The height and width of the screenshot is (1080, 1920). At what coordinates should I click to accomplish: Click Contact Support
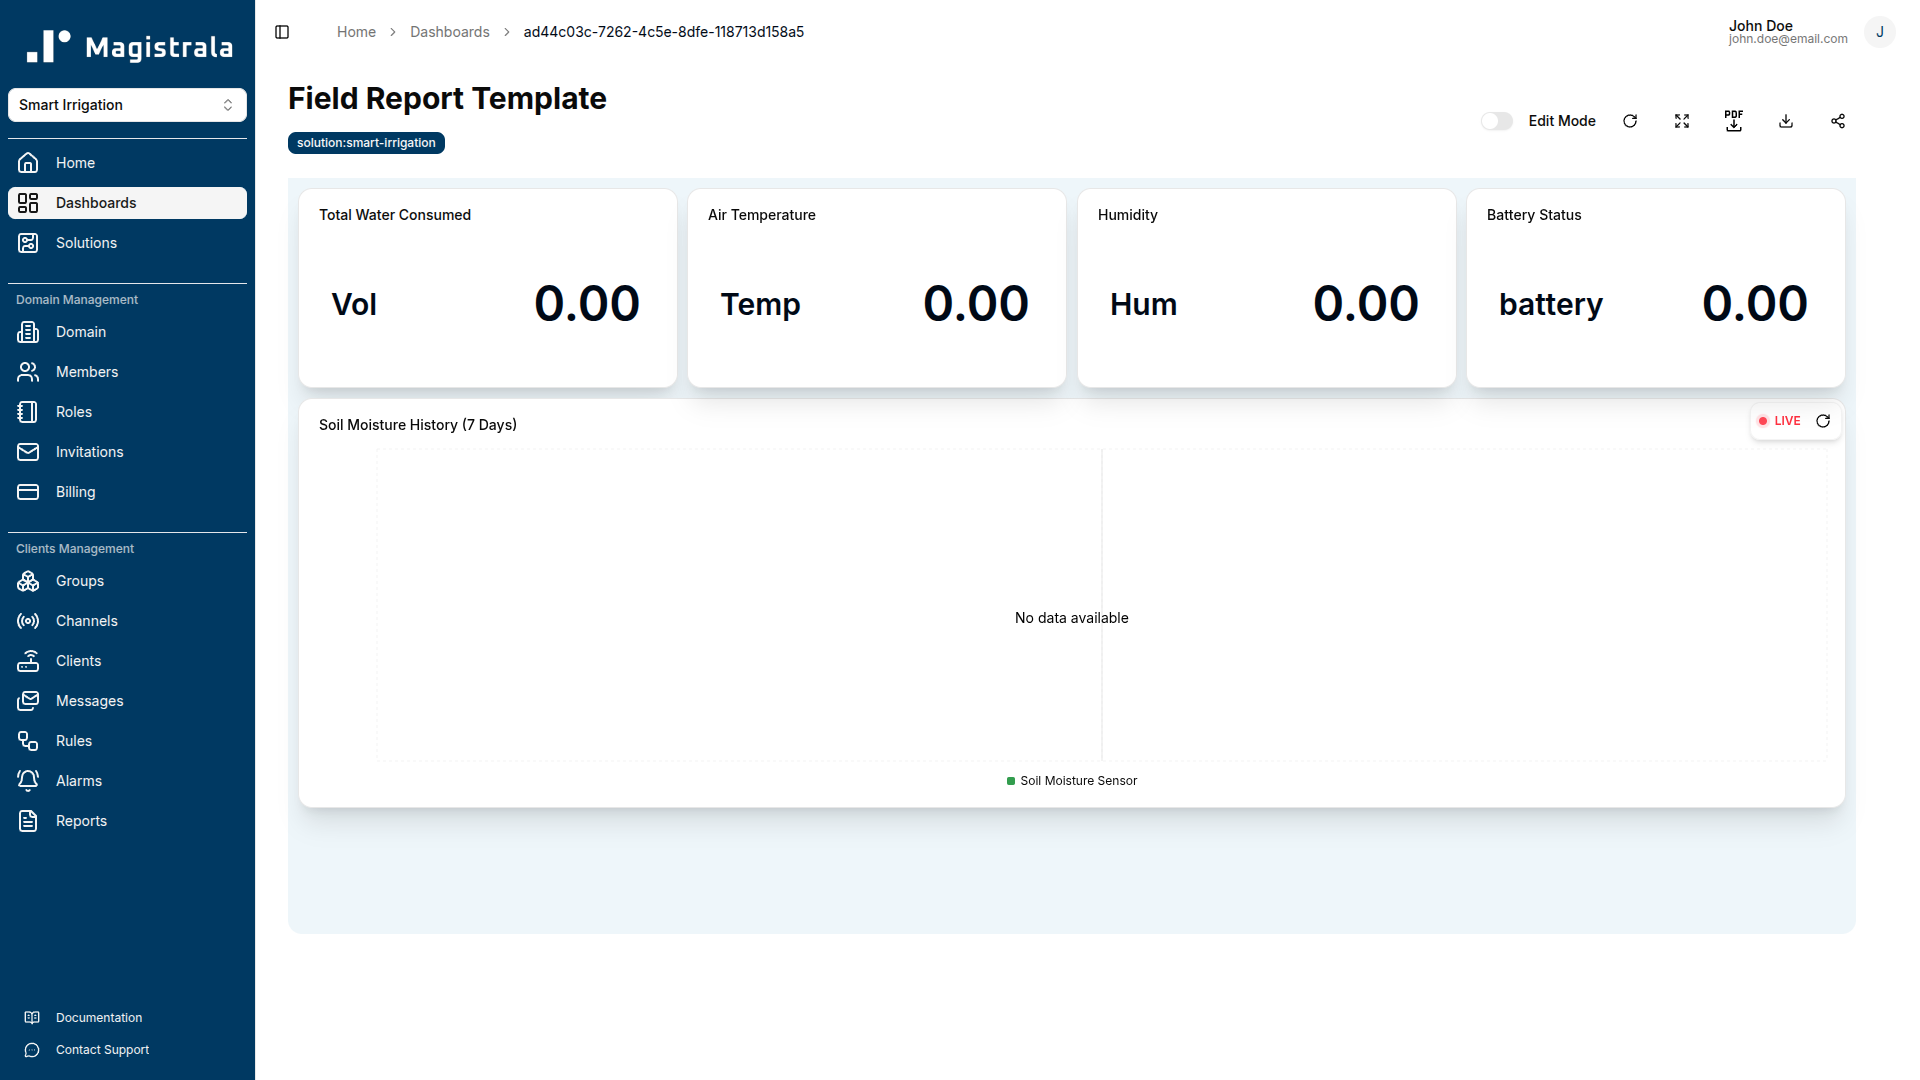102,1049
